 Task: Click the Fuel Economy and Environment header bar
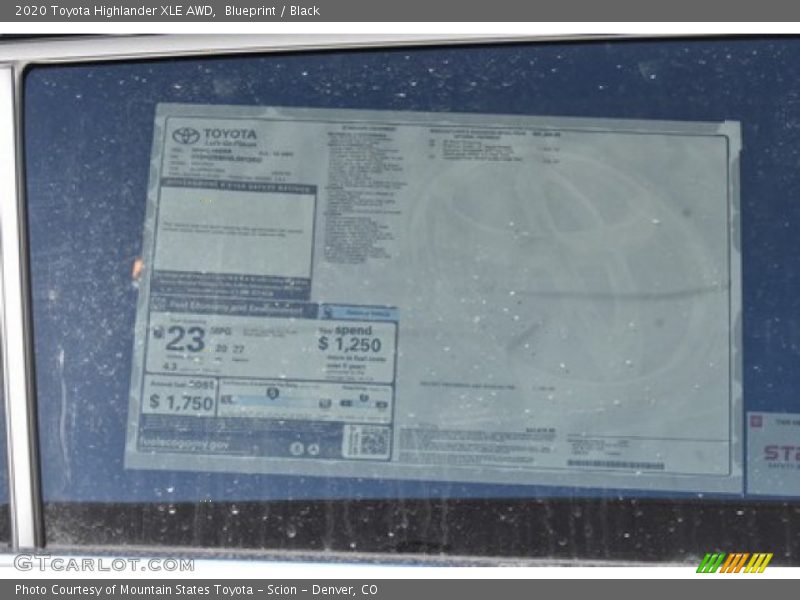(235, 307)
